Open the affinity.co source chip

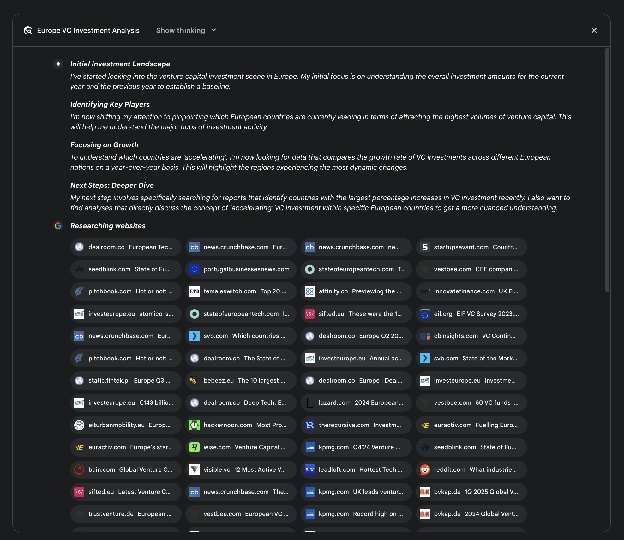[356, 291]
